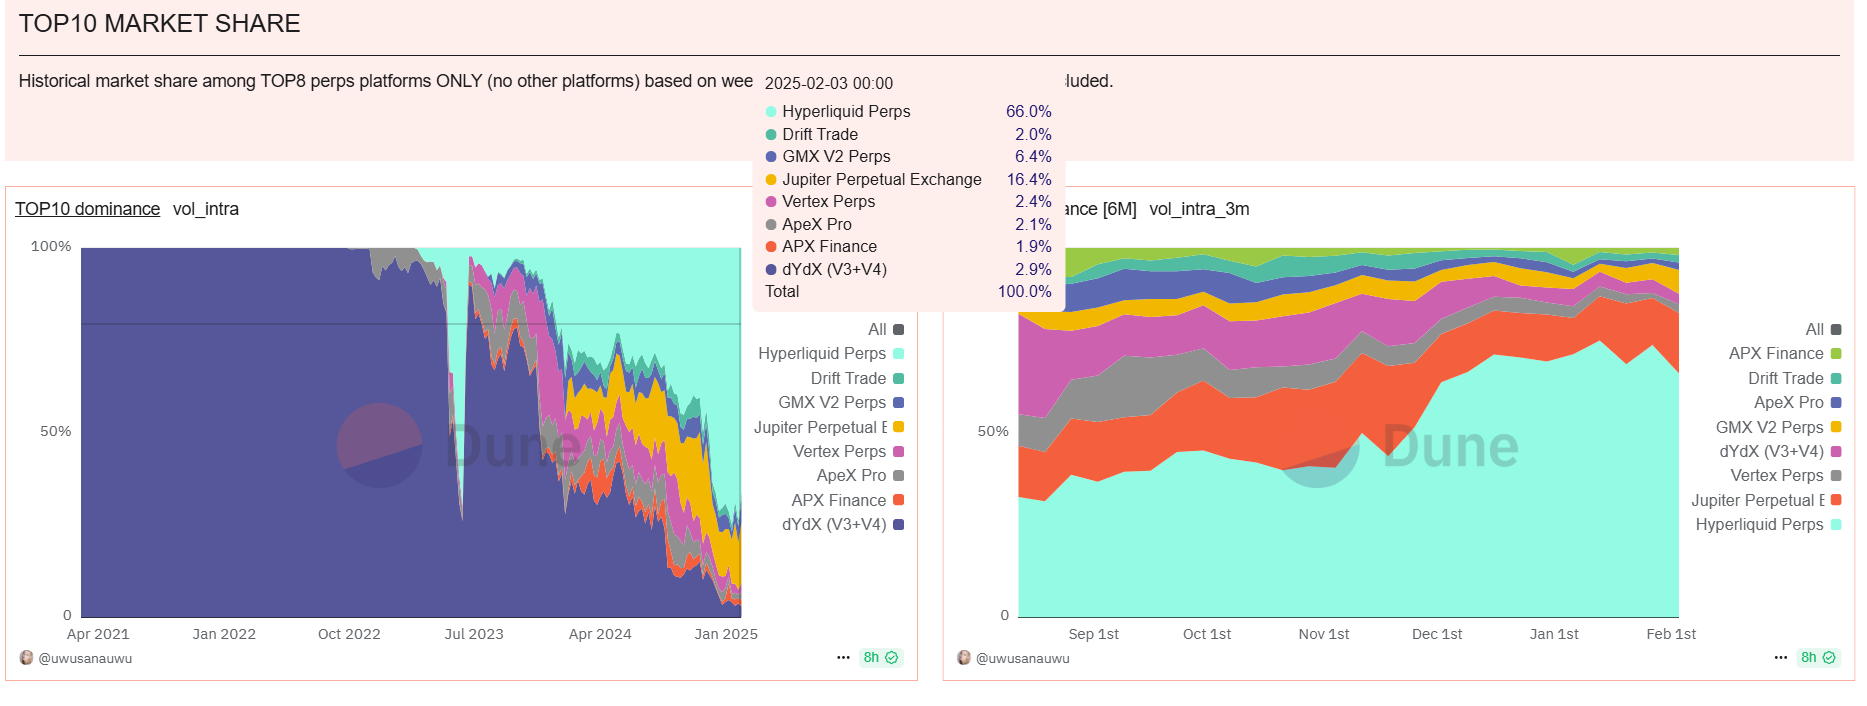Screen dimensions: 1867x706
Task: Open the TOP10 dominance query link
Action: 87,209
